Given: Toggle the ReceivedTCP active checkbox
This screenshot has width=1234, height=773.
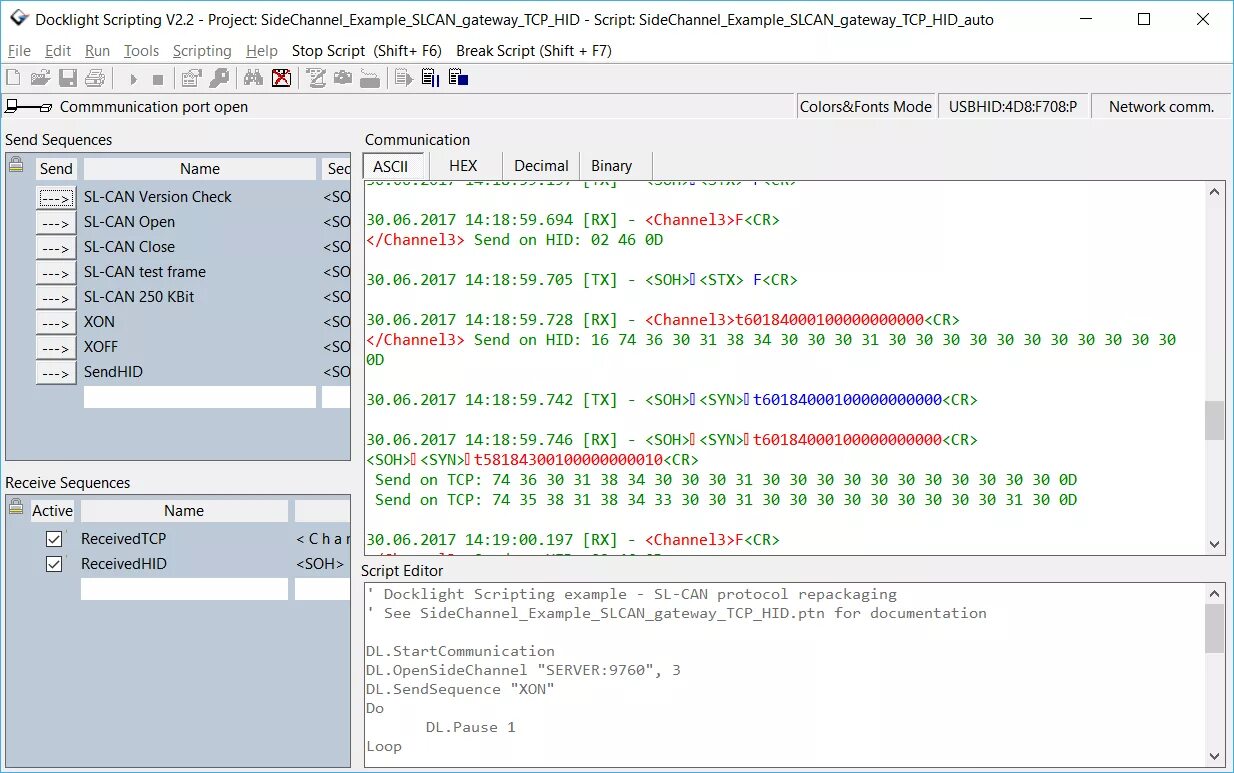Looking at the screenshot, I should [54, 539].
